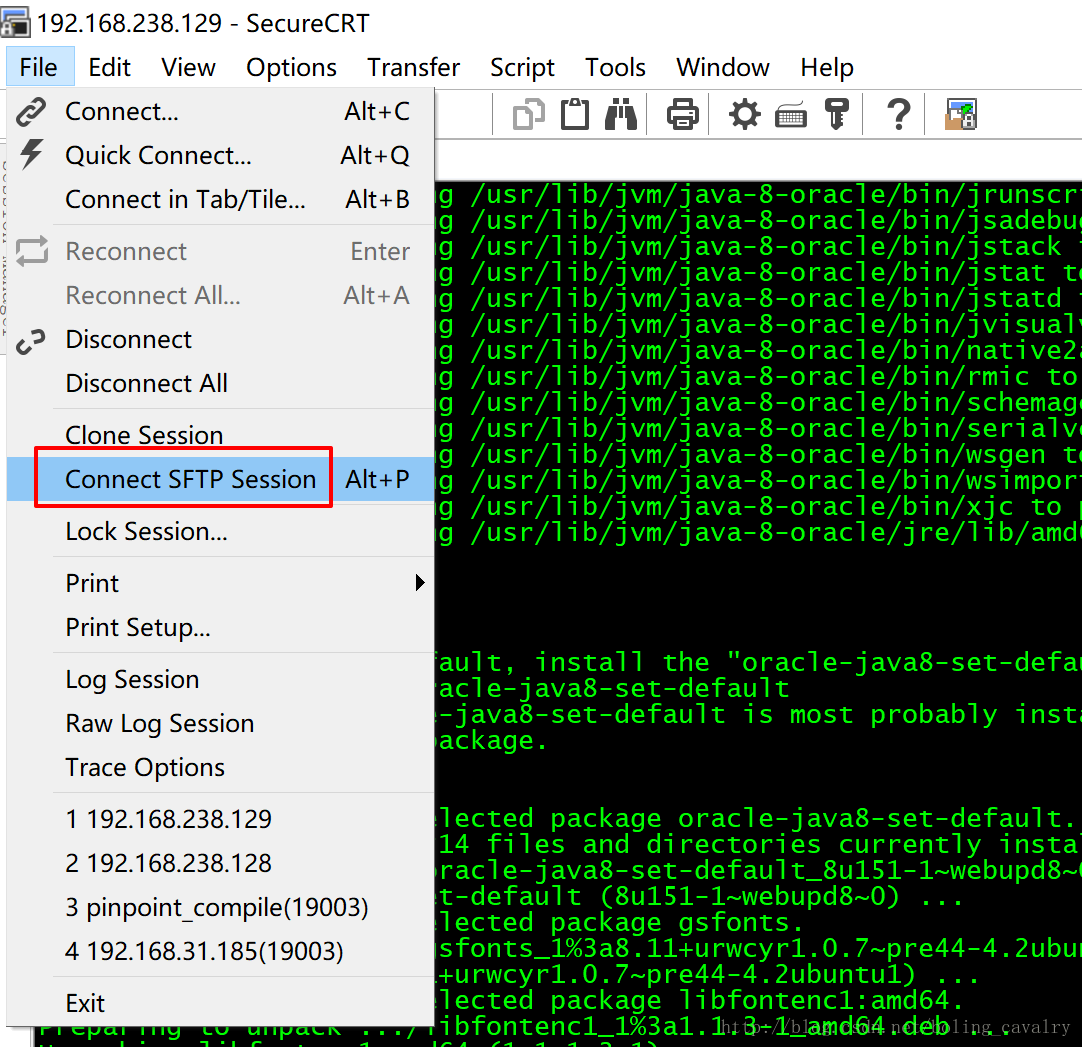Toggle Trace Options menu item

pyautogui.click(x=220, y=767)
